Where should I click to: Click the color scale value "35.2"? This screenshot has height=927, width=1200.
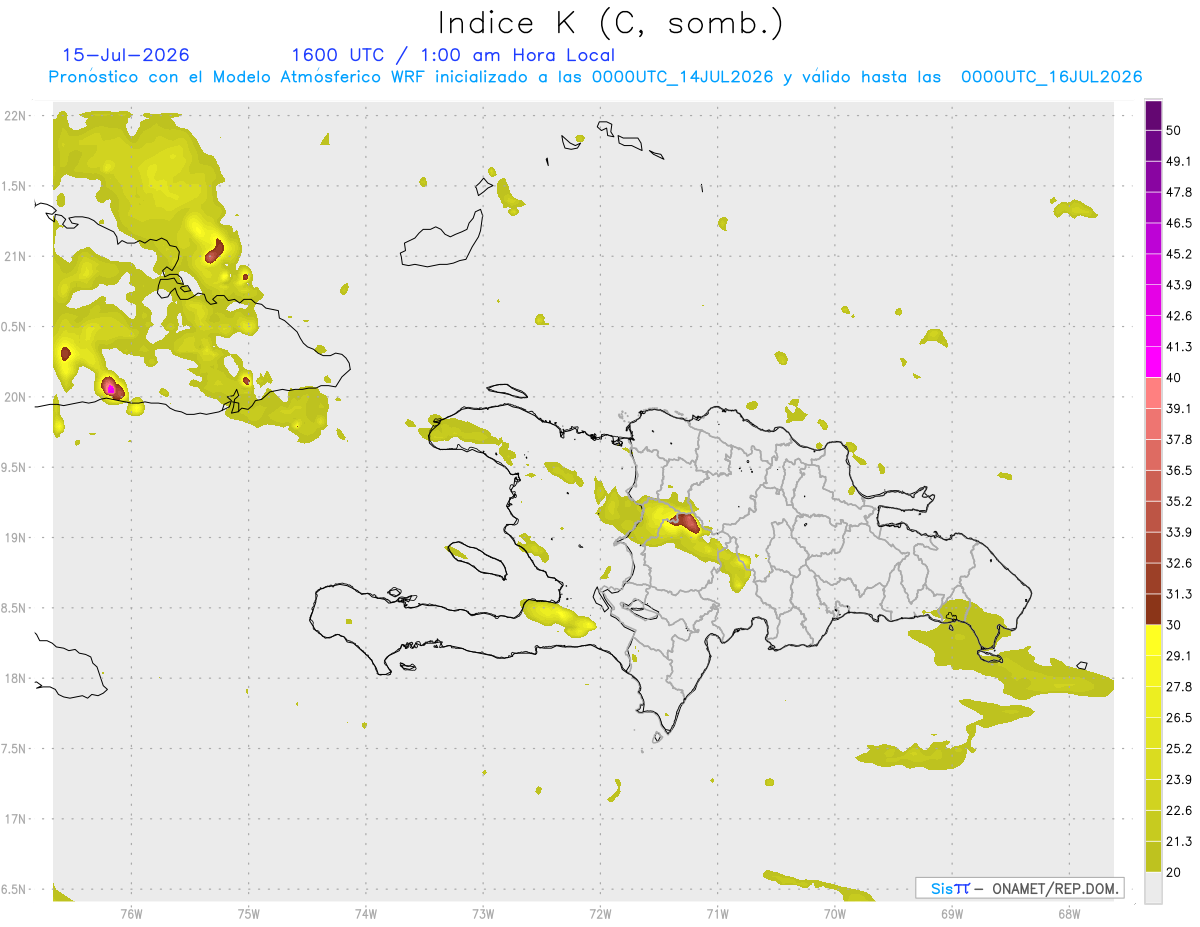click(x=1179, y=501)
